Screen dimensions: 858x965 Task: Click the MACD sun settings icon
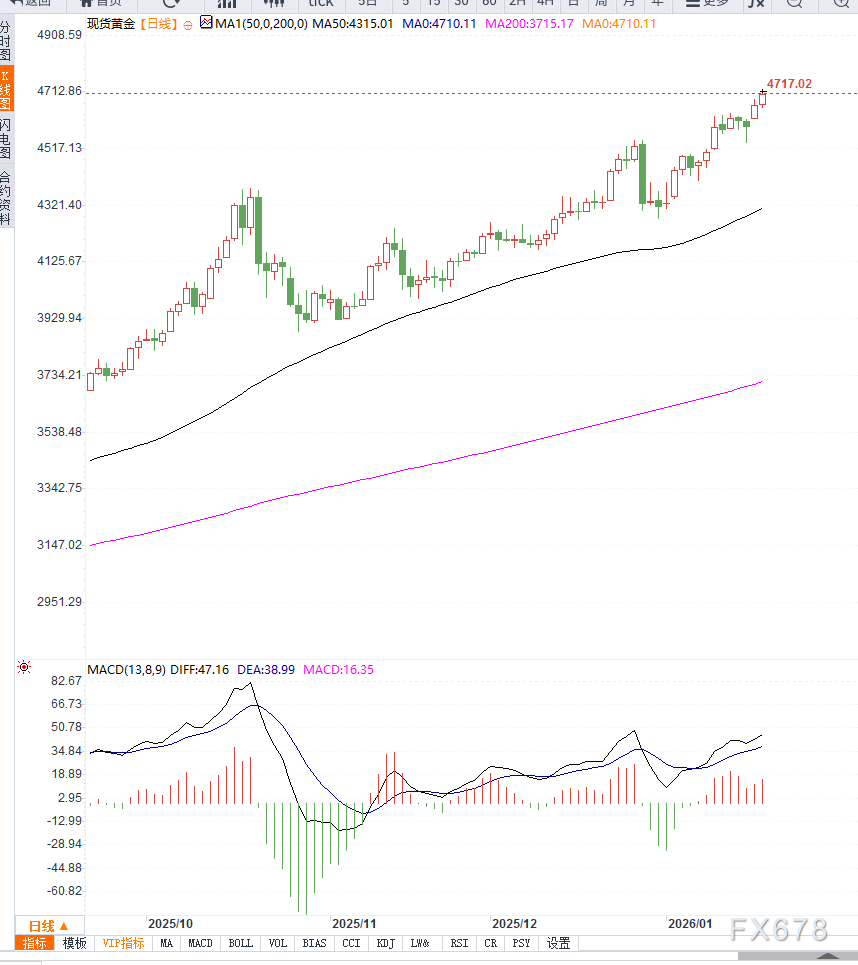coord(25,667)
